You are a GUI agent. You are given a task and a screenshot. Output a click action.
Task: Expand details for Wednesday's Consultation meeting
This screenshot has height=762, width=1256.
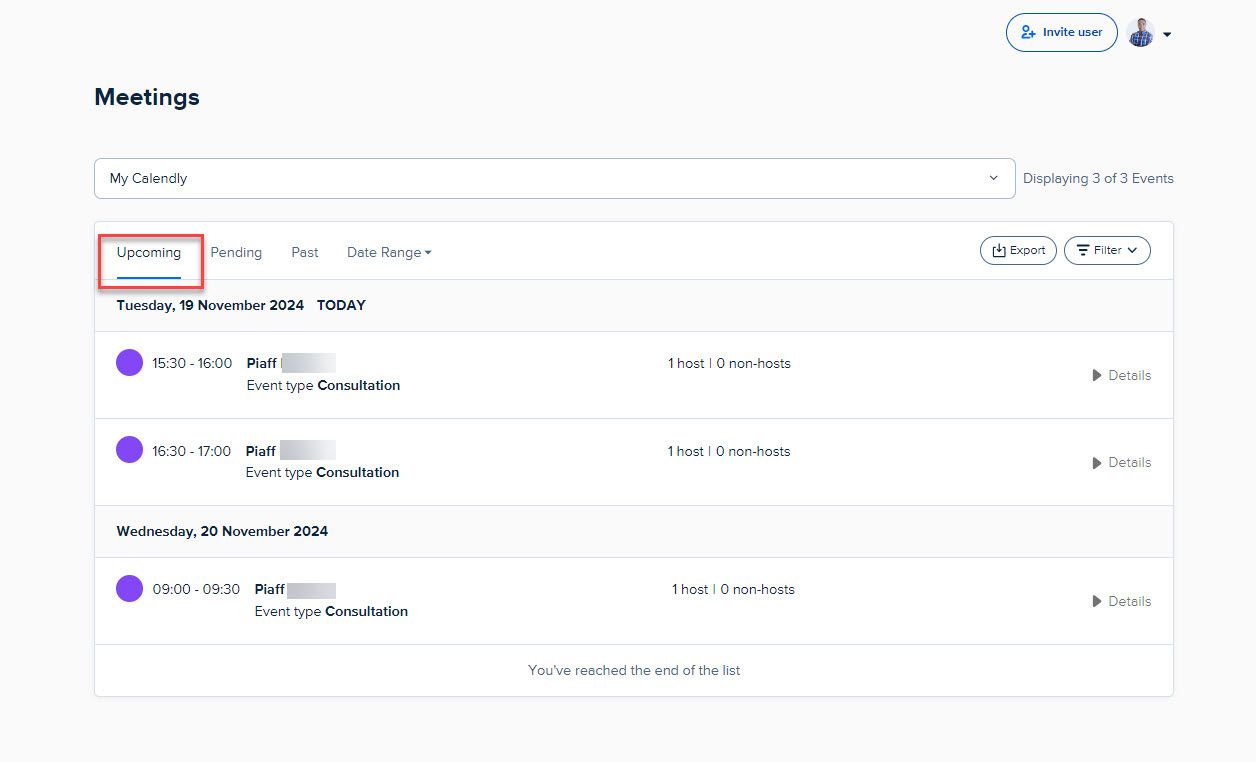click(x=1122, y=601)
